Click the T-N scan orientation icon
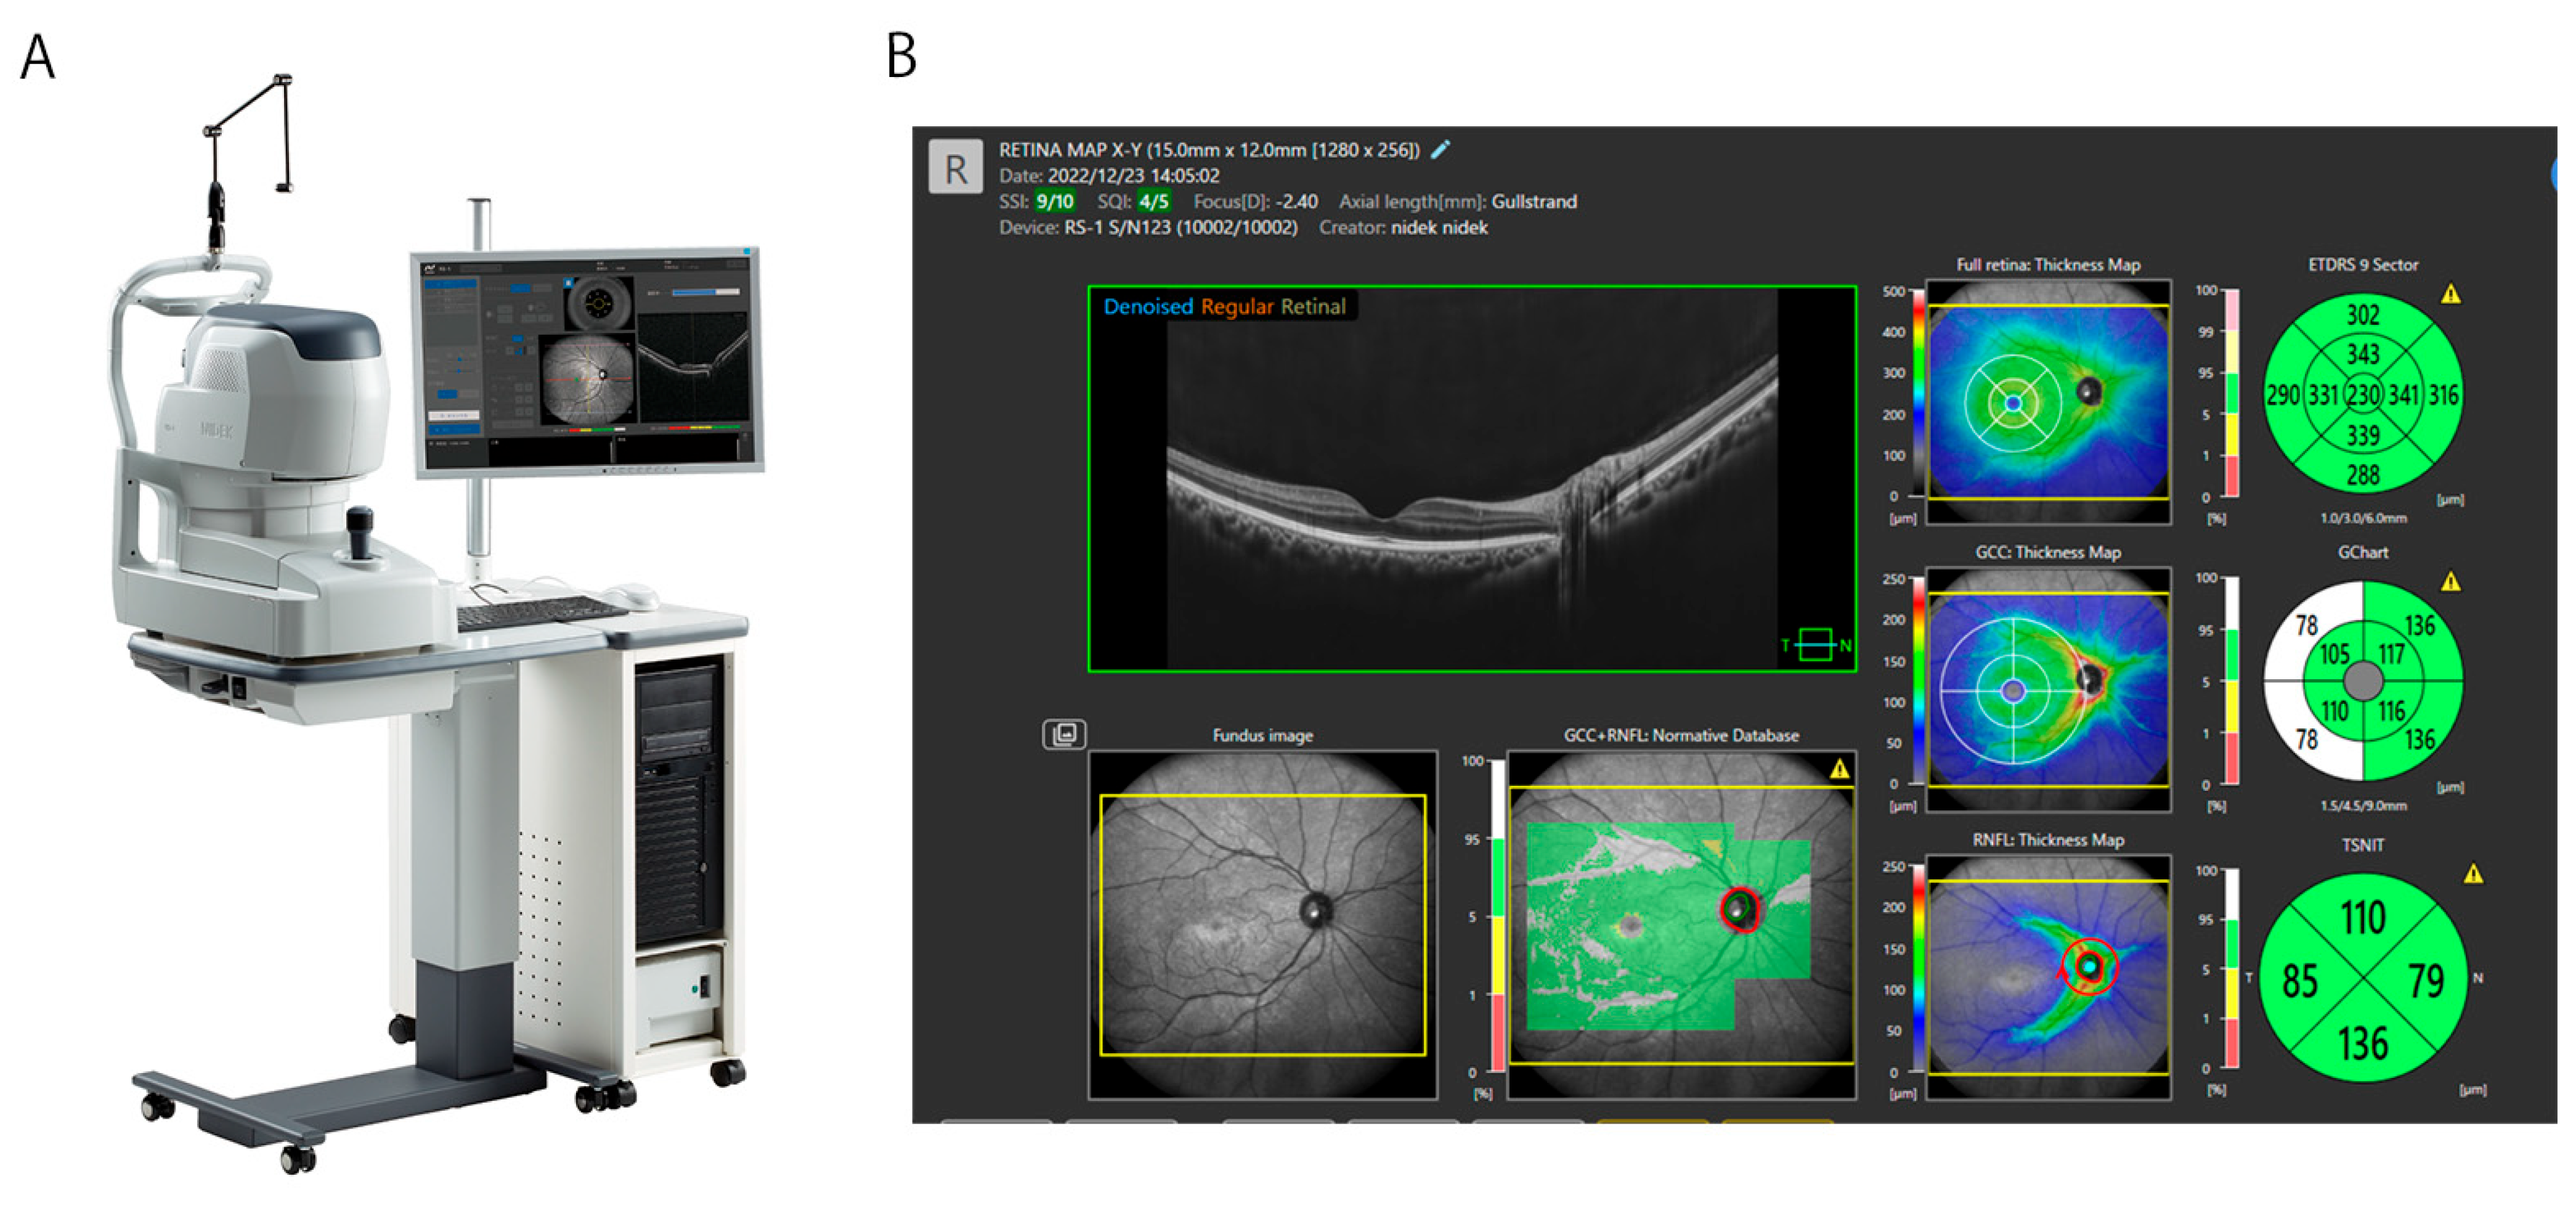The image size is (2576, 1208). click(1815, 645)
